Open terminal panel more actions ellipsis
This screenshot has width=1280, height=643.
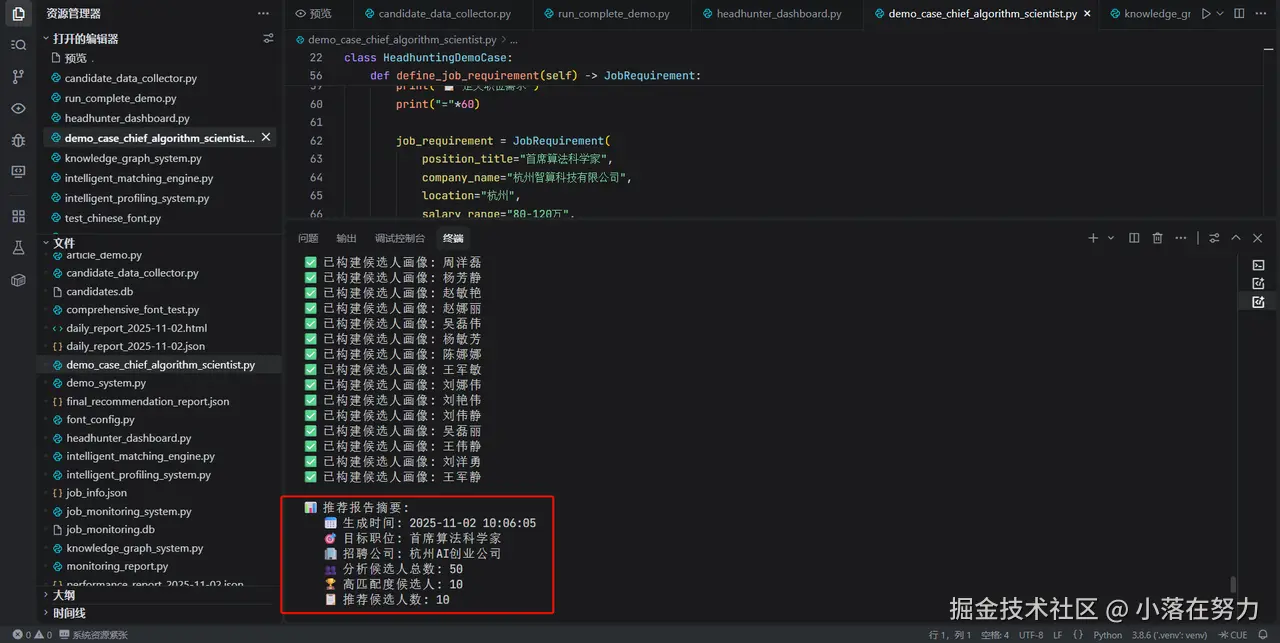(1181, 238)
